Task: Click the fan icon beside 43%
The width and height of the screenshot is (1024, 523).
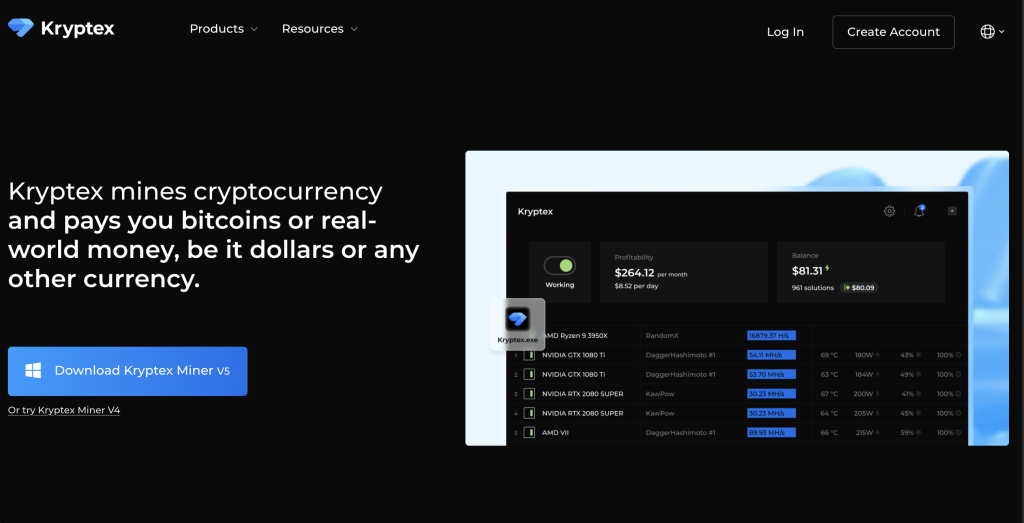Action: tap(919, 355)
